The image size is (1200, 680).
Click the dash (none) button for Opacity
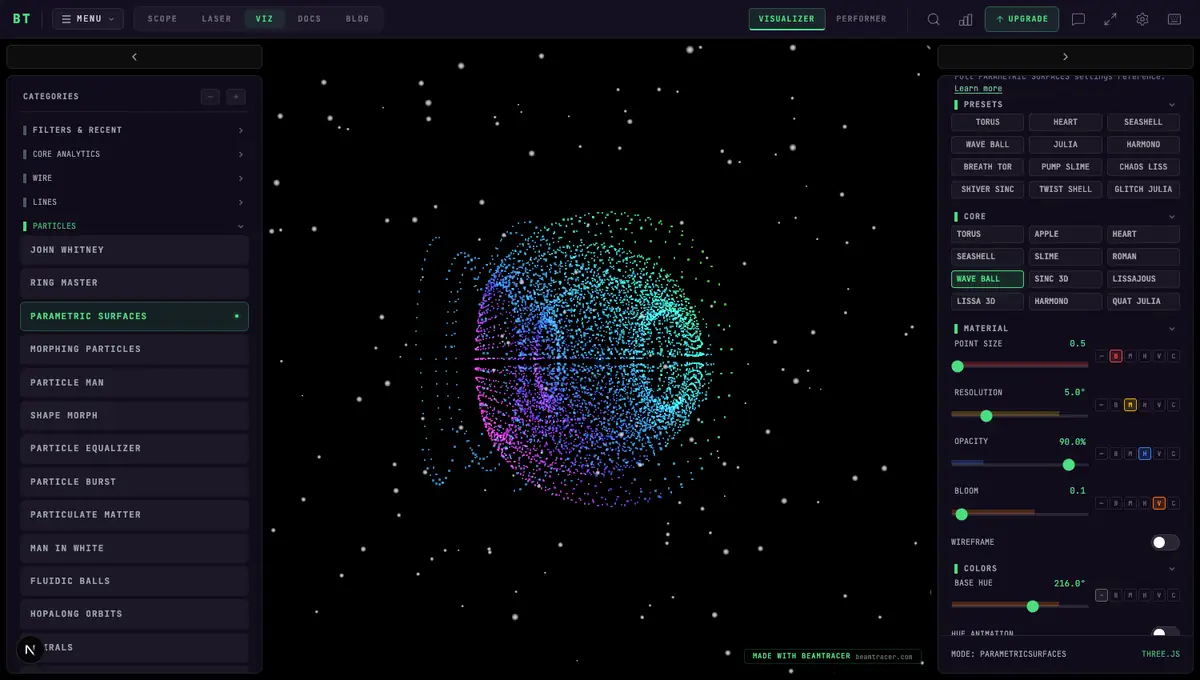pos(1101,454)
